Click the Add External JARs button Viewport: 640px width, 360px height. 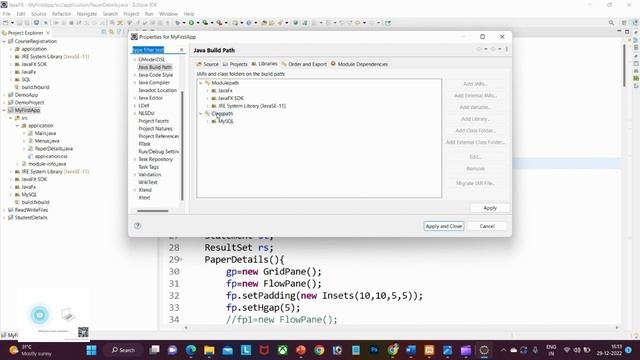point(476,96)
